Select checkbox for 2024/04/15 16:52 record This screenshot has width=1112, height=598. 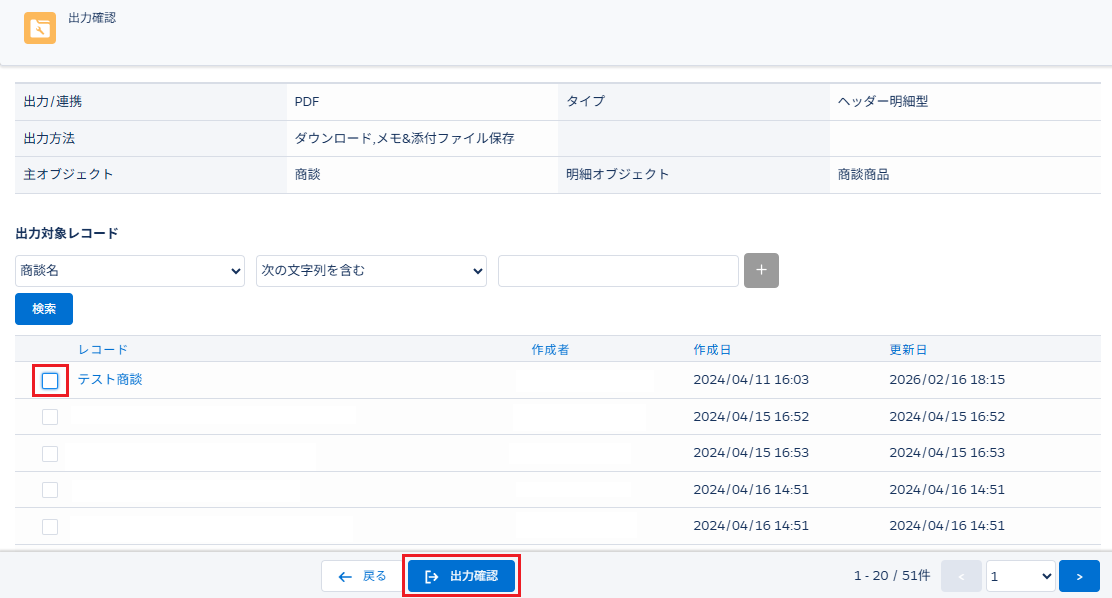(x=50, y=417)
